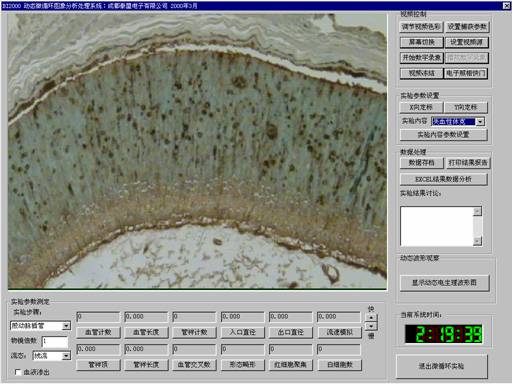Click the 调节视频色彩 button
512x384 pixels.
click(x=421, y=27)
